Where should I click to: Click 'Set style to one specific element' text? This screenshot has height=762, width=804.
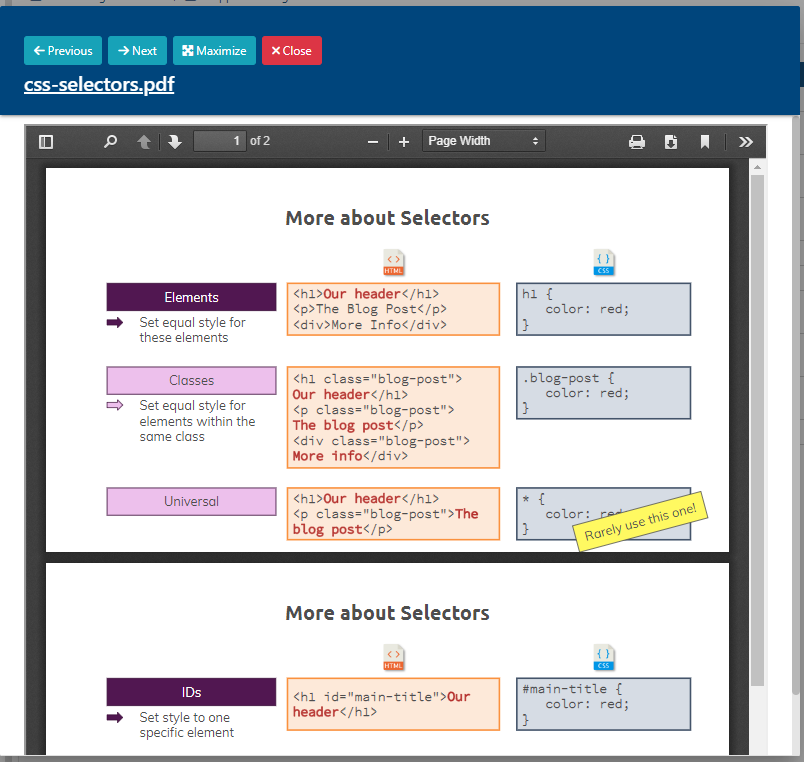[x=187, y=725]
